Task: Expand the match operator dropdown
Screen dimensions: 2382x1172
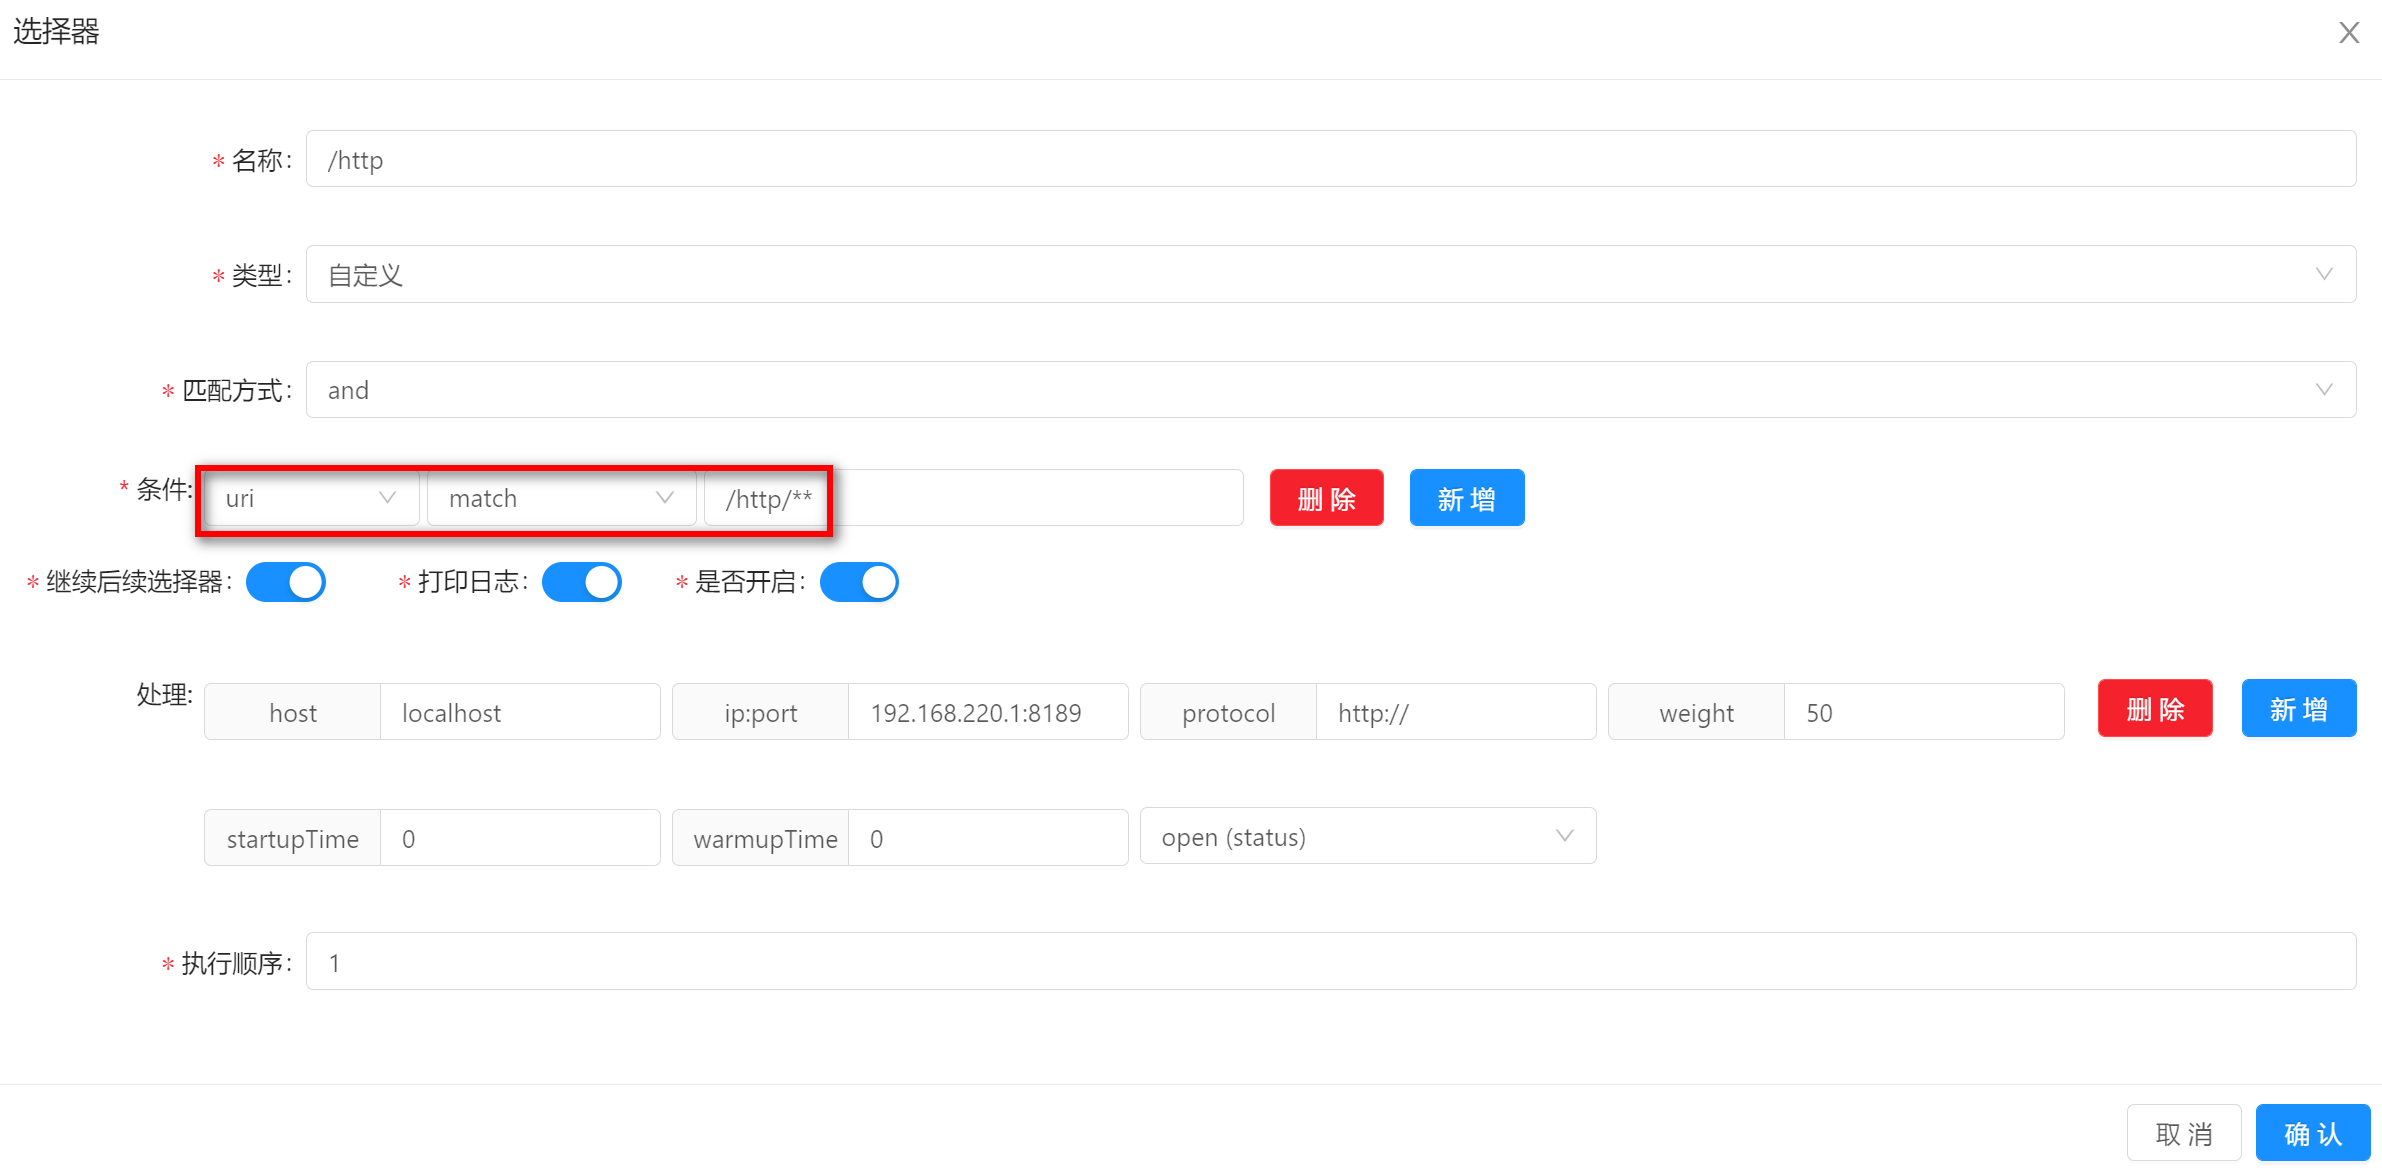Action: coord(561,498)
